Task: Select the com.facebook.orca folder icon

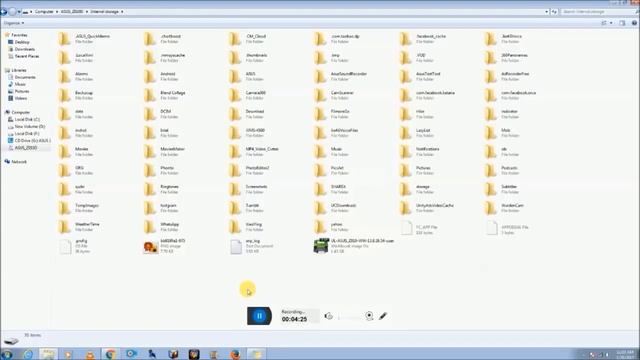Action: [491, 95]
